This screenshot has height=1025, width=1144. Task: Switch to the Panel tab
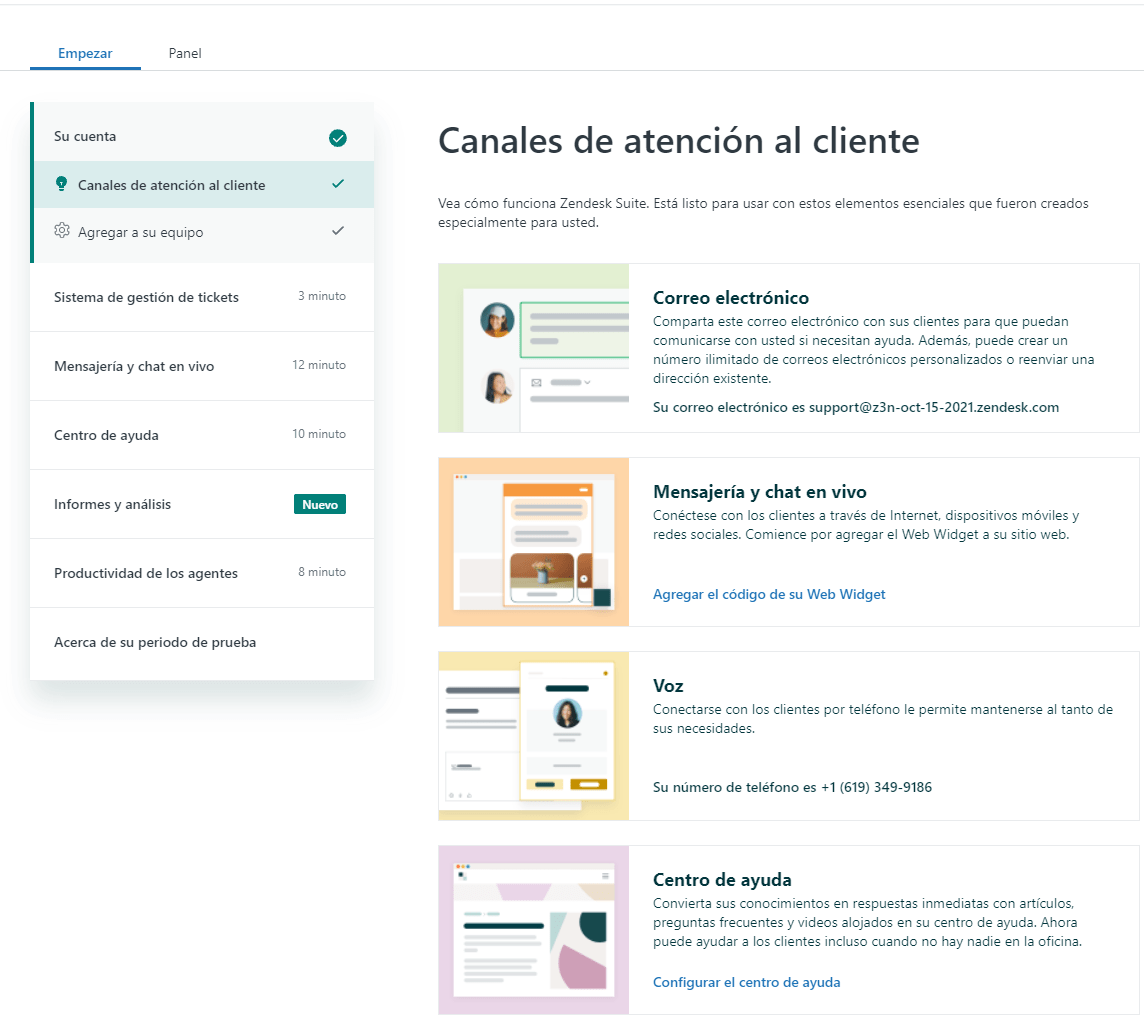(184, 53)
